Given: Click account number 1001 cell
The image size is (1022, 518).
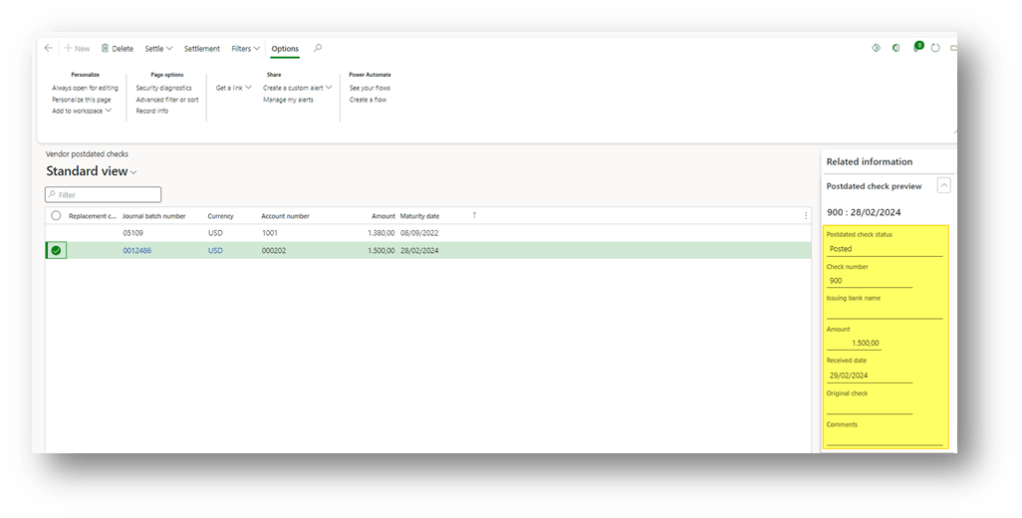Looking at the screenshot, I should (269, 233).
